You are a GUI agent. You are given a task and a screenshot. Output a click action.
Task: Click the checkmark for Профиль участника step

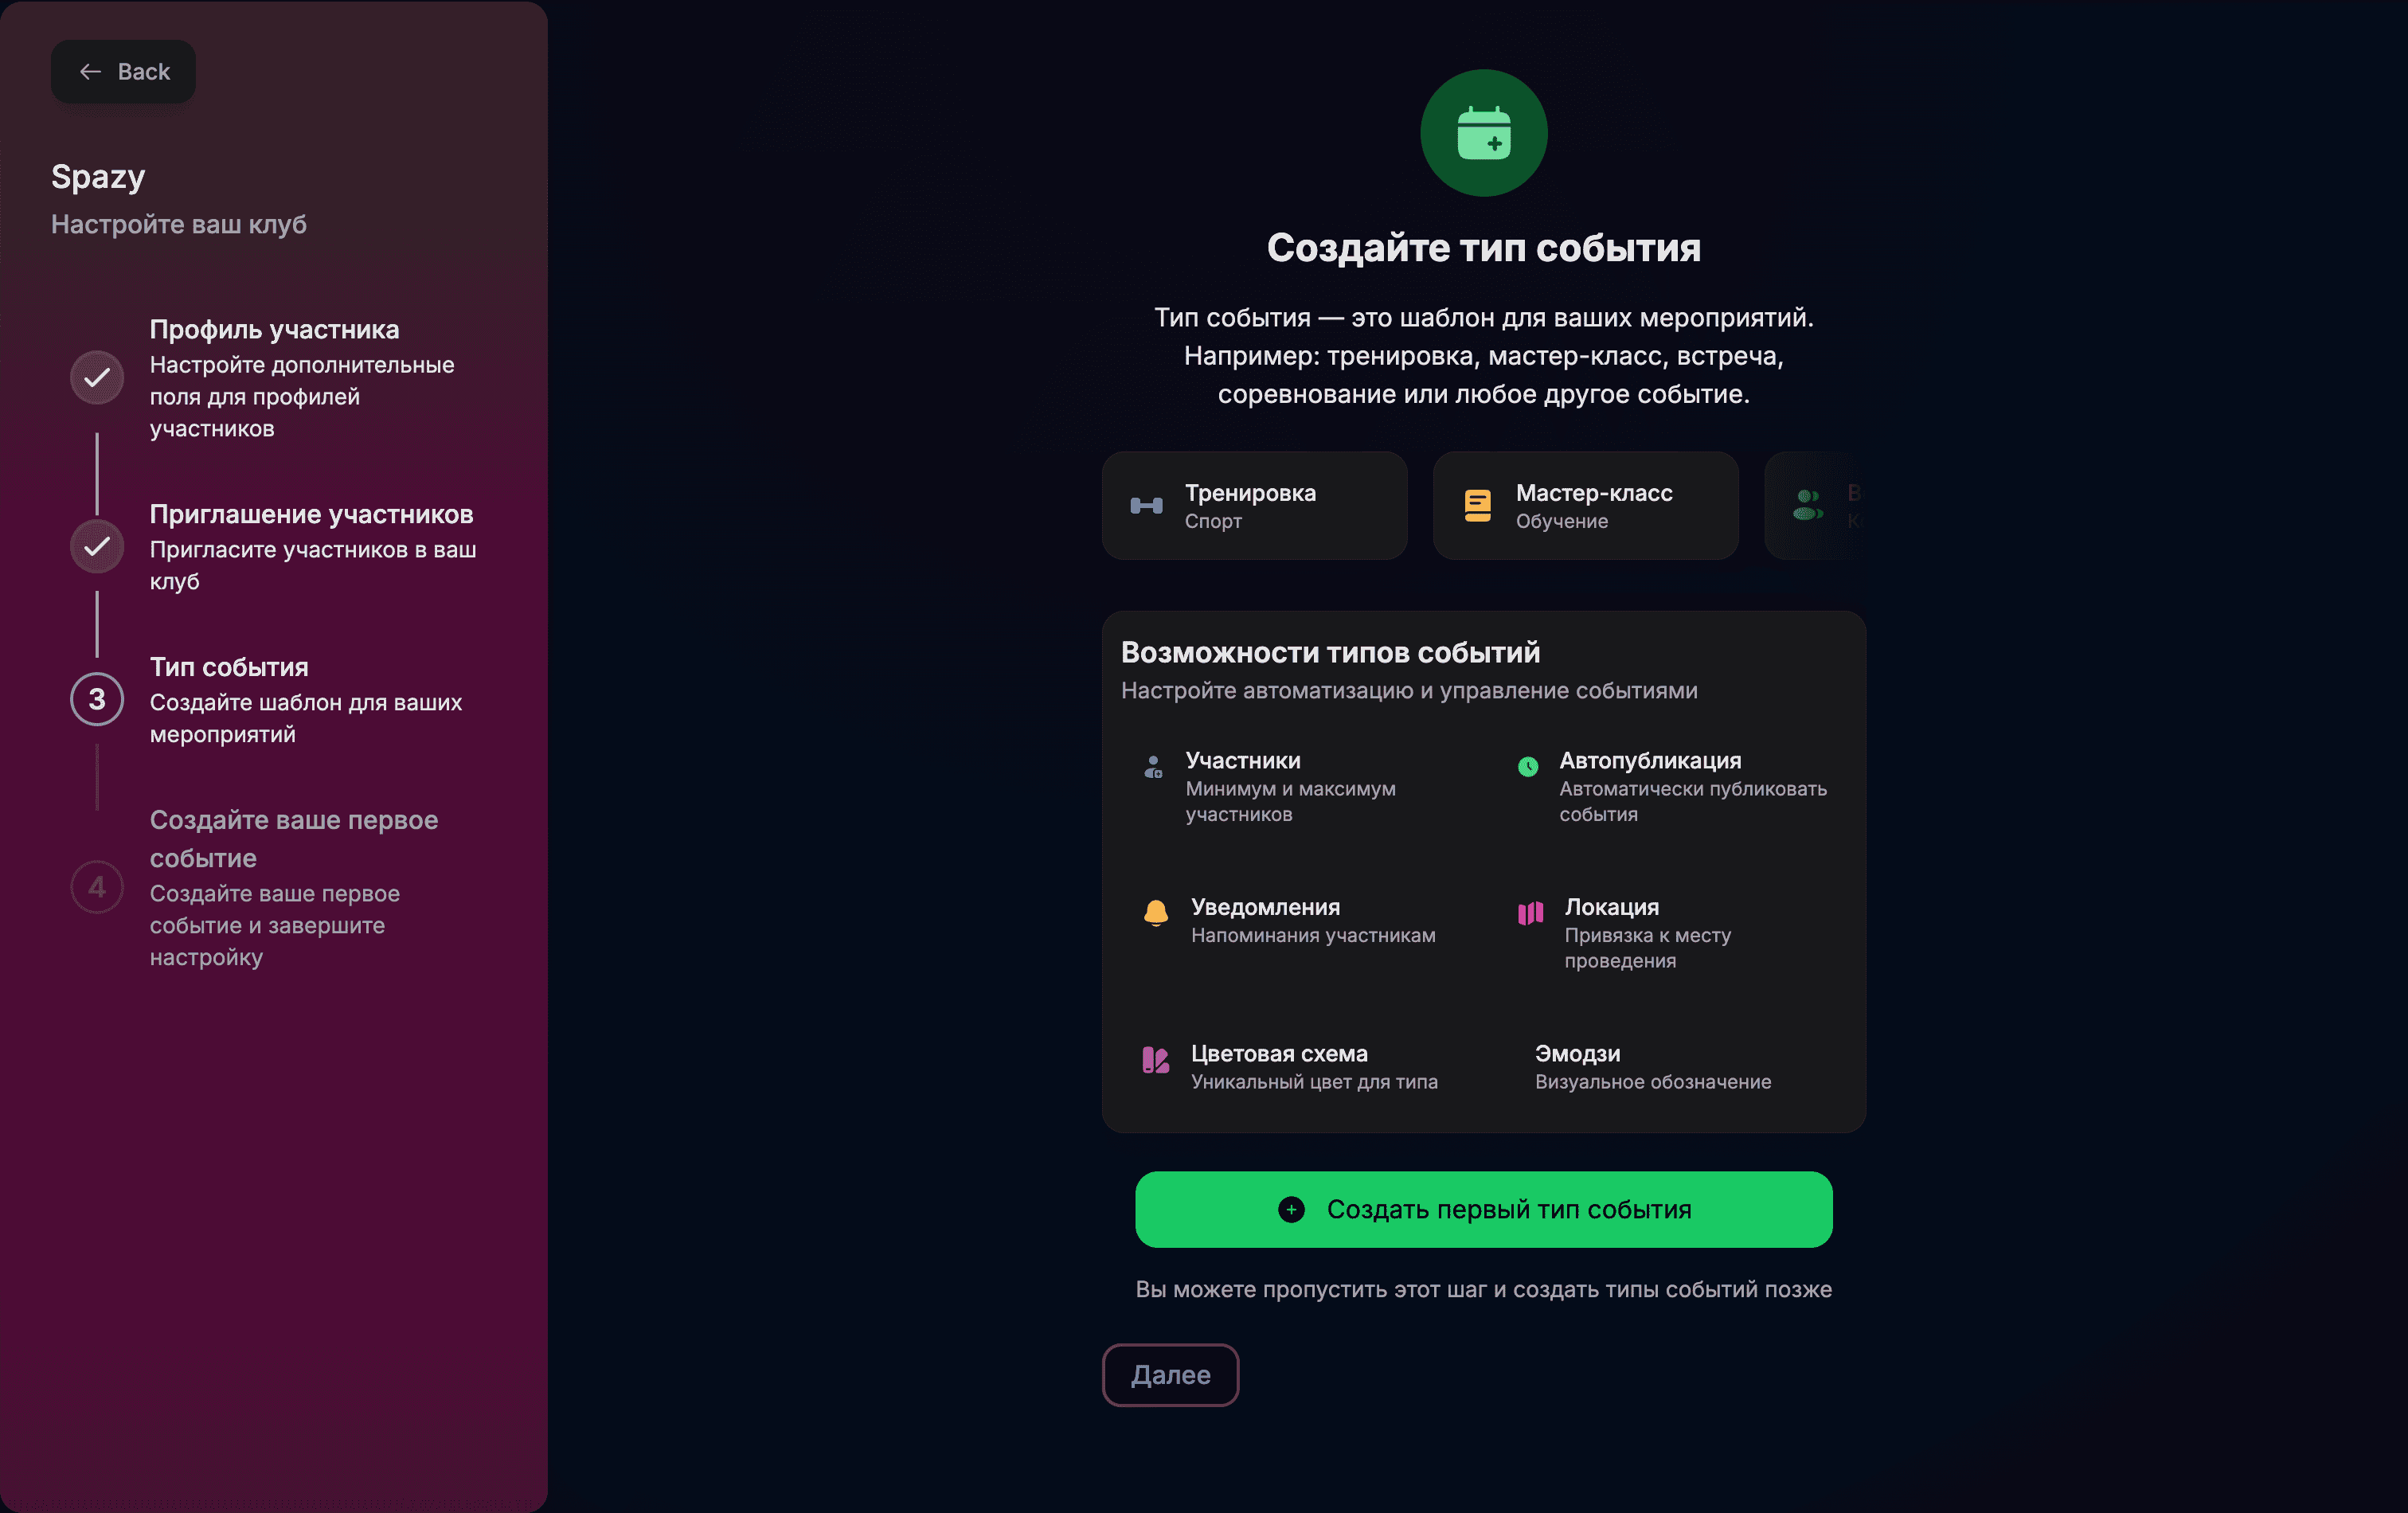pos(96,377)
